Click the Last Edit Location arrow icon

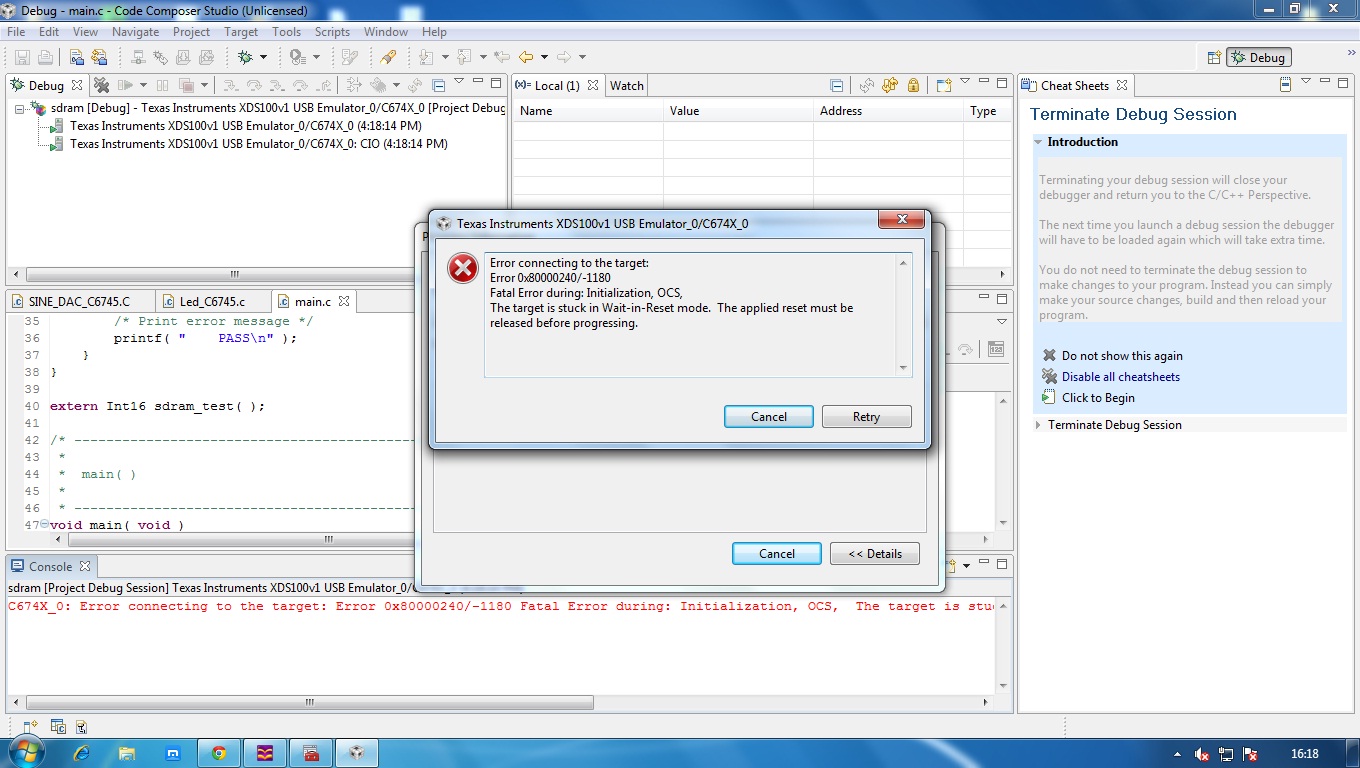pos(502,58)
